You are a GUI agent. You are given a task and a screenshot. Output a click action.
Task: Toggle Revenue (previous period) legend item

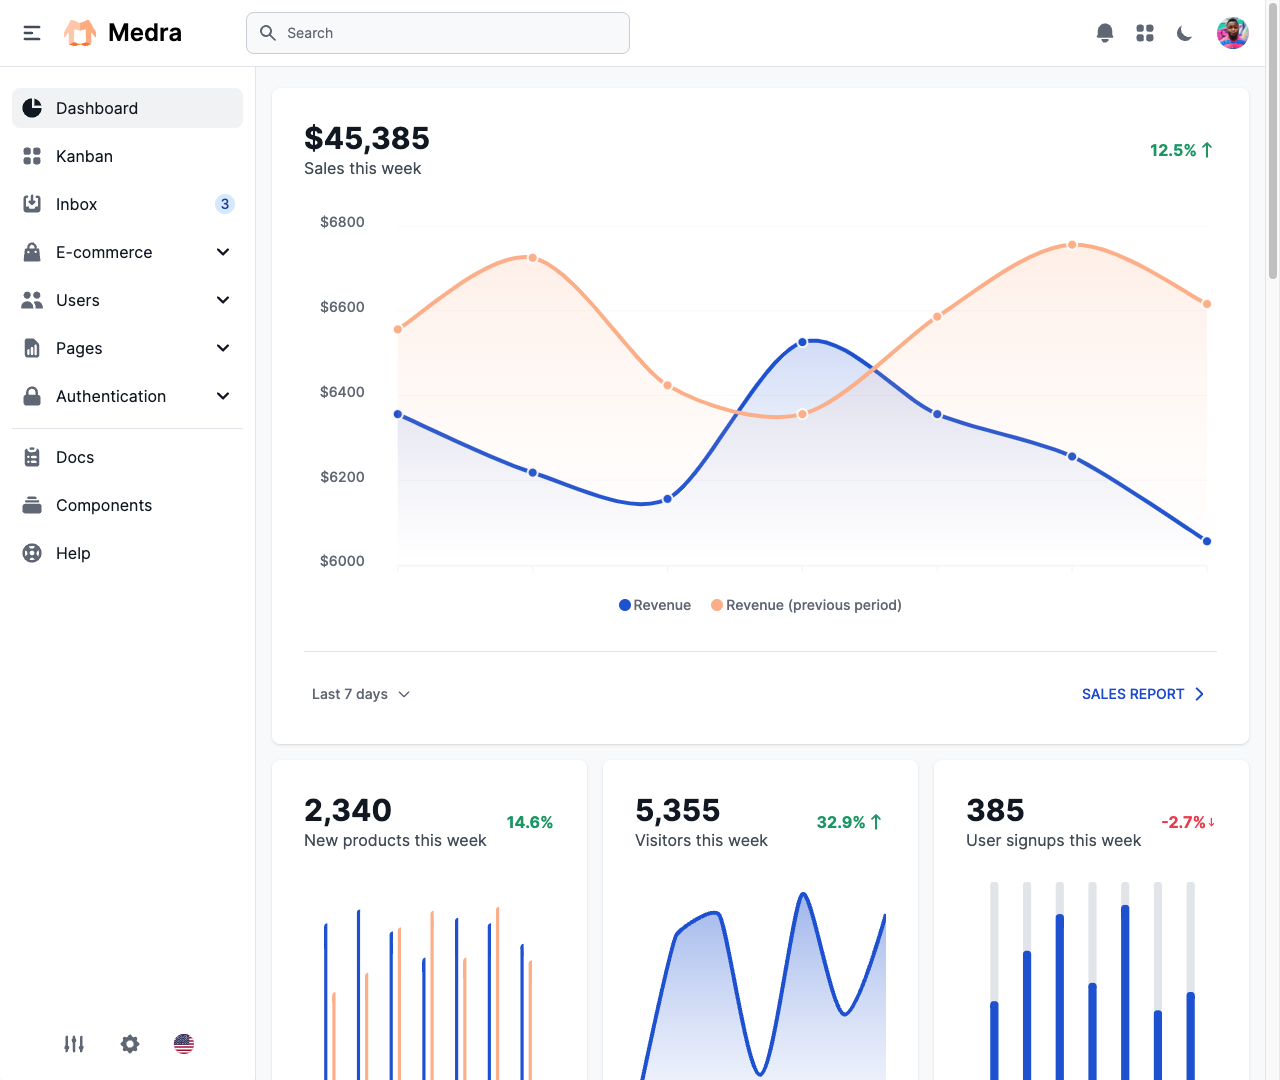pos(806,605)
